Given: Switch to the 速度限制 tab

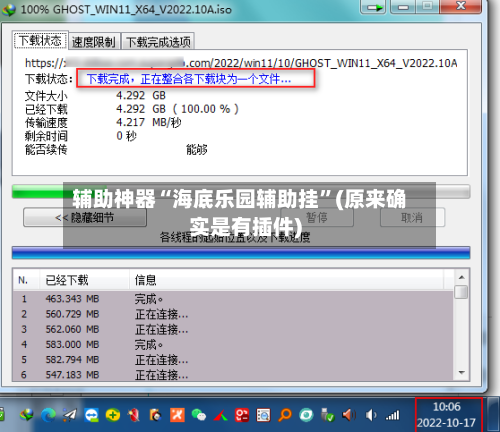Looking at the screenshot, I should 94,42.
